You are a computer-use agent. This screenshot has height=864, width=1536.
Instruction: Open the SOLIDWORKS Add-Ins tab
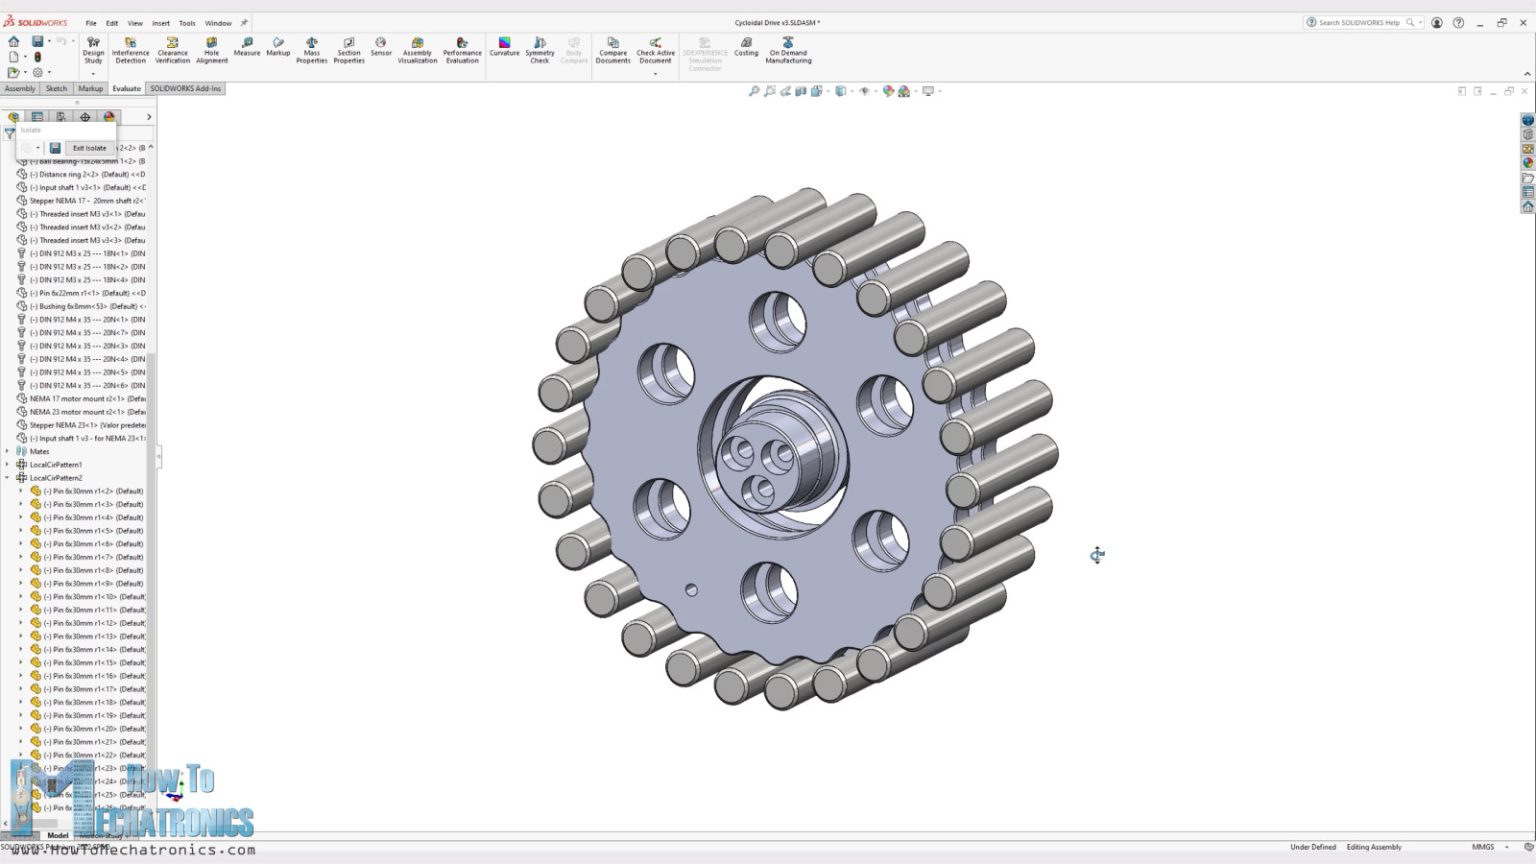pyautogui.click(x=186, y=88)
